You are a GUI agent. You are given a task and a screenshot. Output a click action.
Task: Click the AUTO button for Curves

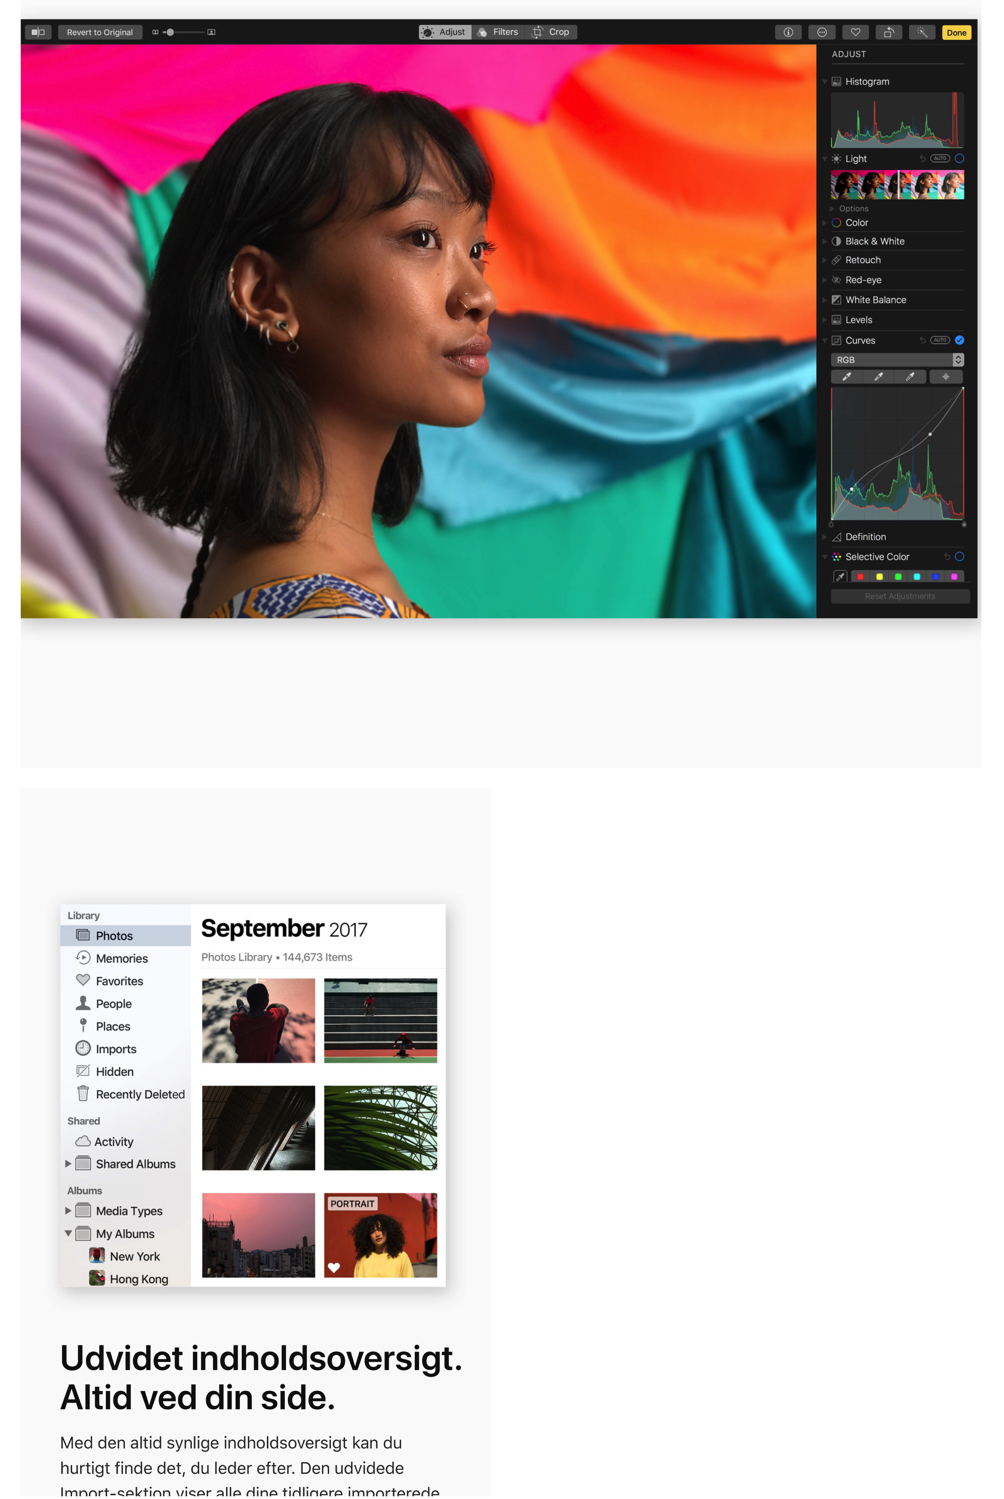tap(940, 340)
